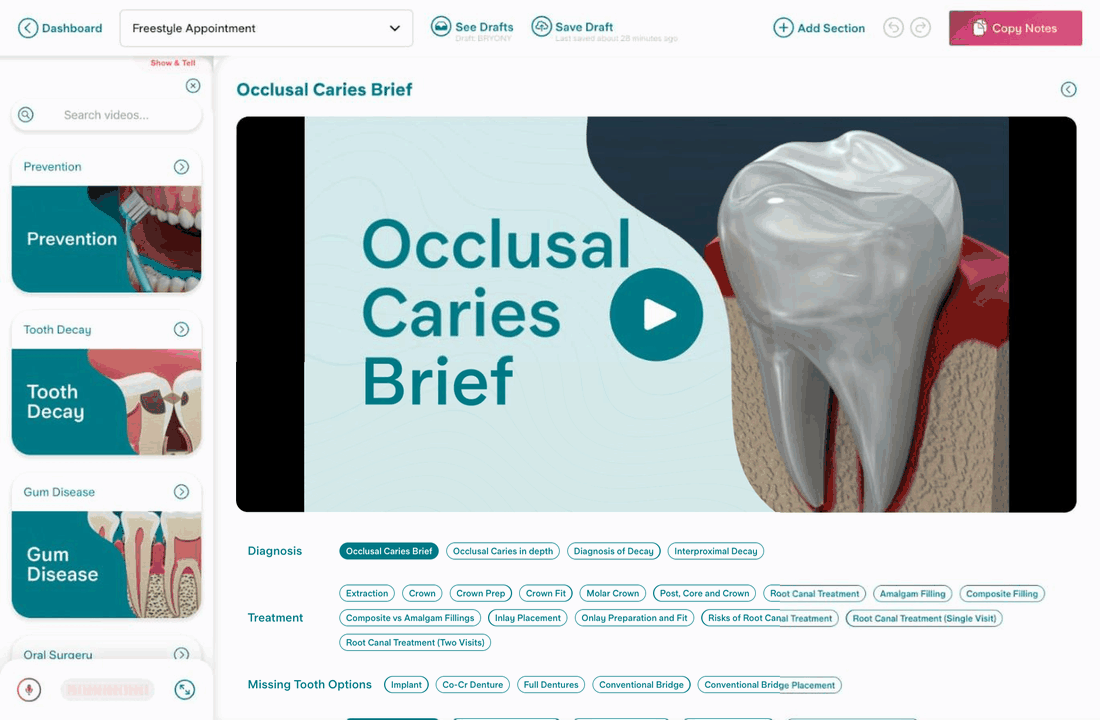Expand the Gum Disease category

[x=182, y=492]
